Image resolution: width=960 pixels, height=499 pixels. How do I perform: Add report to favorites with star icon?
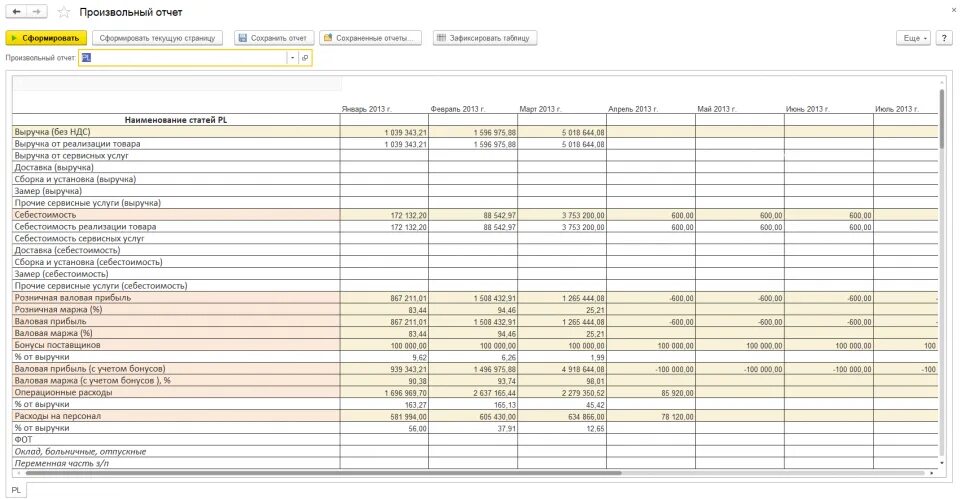pos(64,12)
